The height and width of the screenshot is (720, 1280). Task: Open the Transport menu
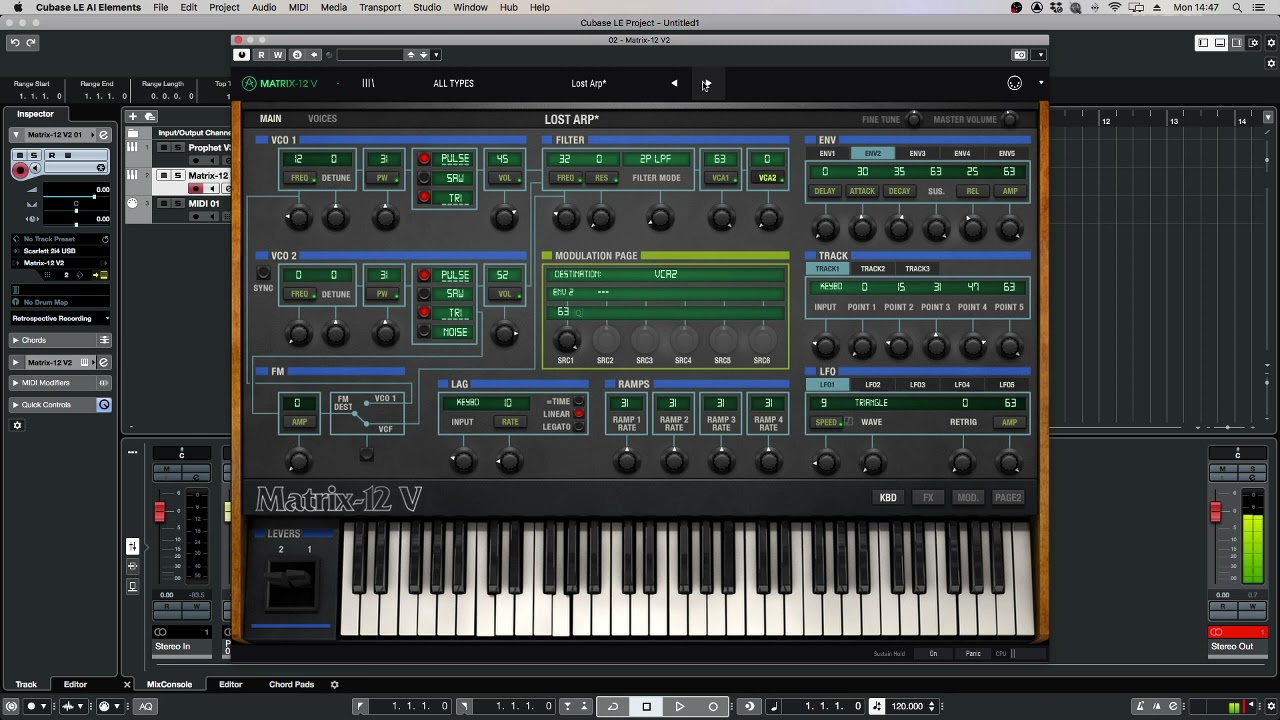(x=380, y=7)
